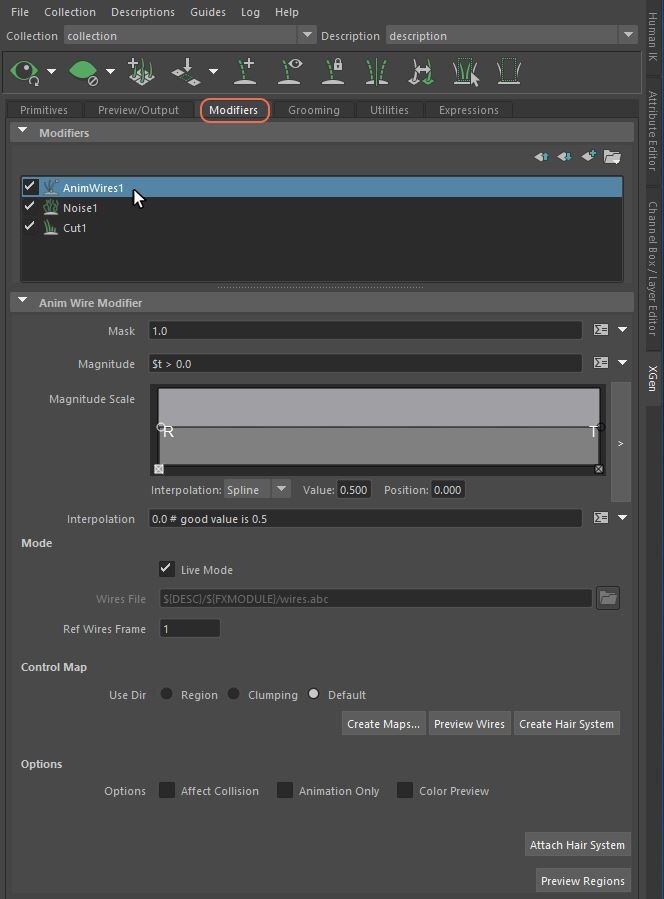The image size is (664, 899).
Task: Click the guide visibility eye icon in toolbar
Action: [290, 72]
